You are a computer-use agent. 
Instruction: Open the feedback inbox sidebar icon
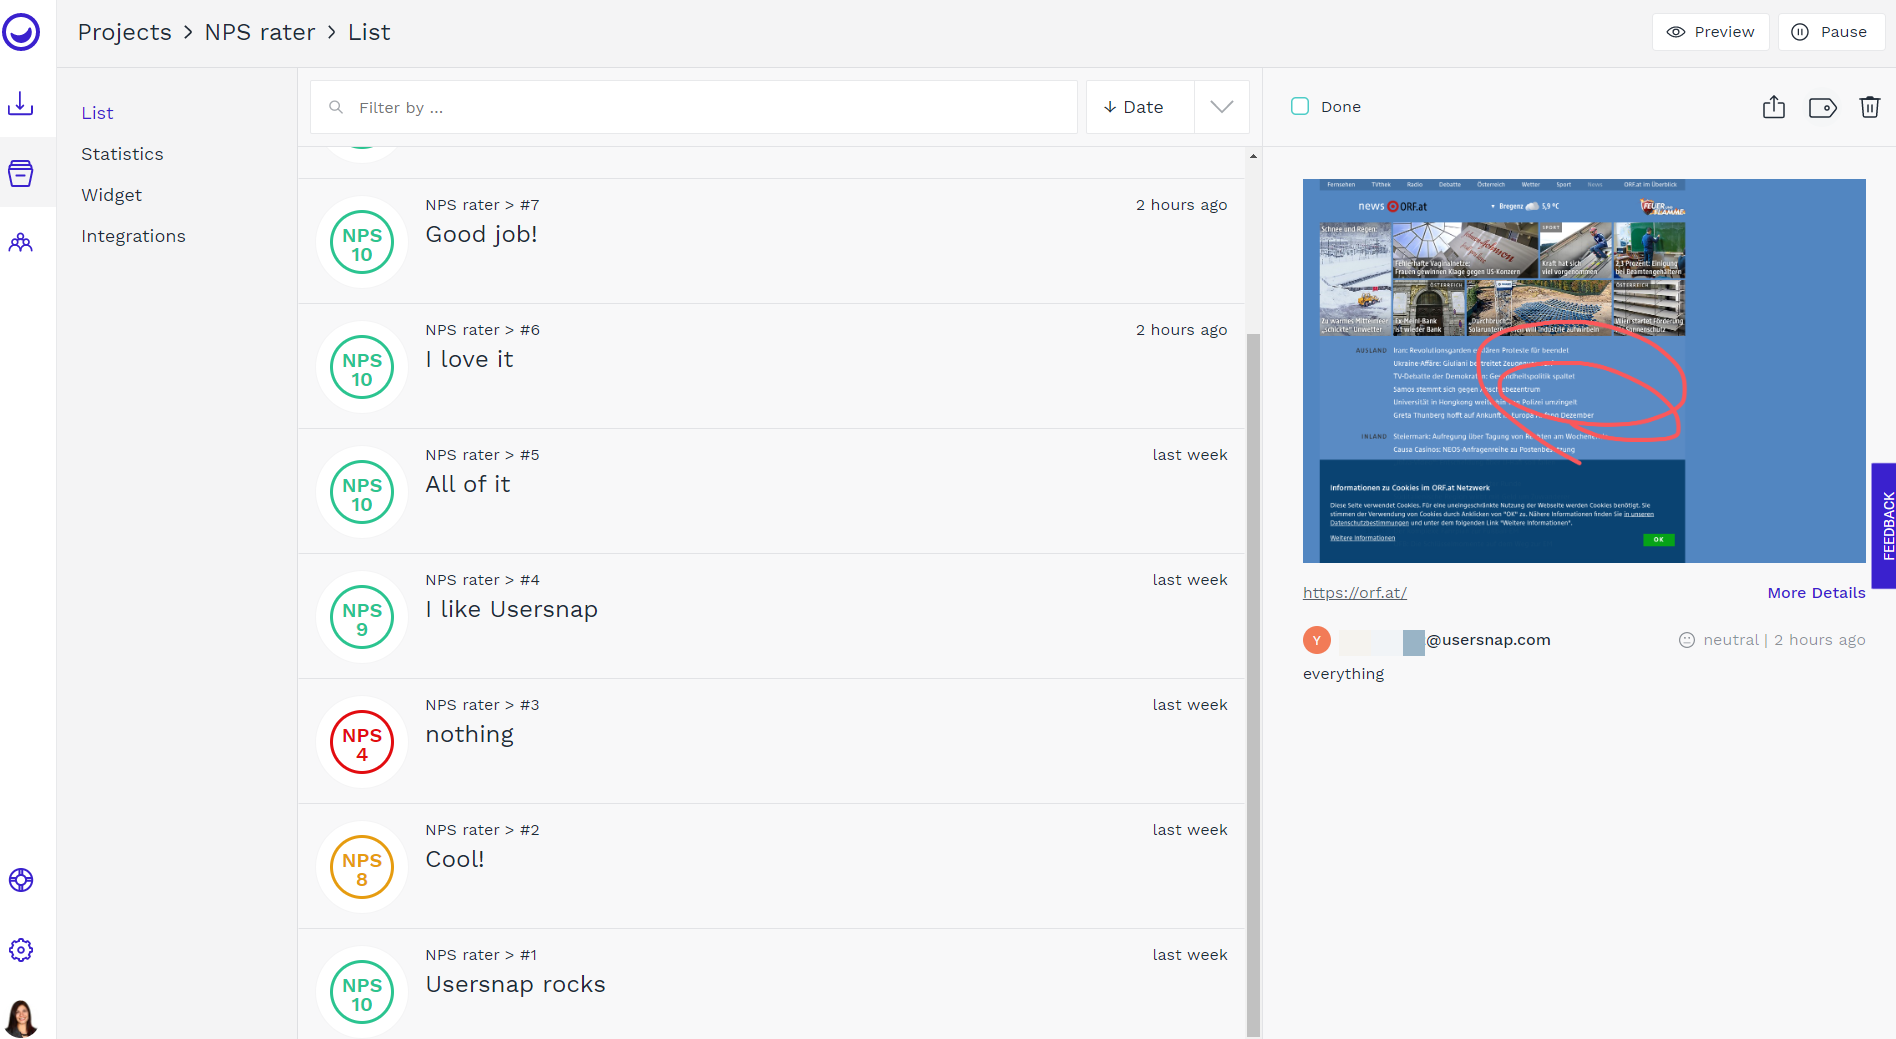pyautogui.click(x=21, y=173)
